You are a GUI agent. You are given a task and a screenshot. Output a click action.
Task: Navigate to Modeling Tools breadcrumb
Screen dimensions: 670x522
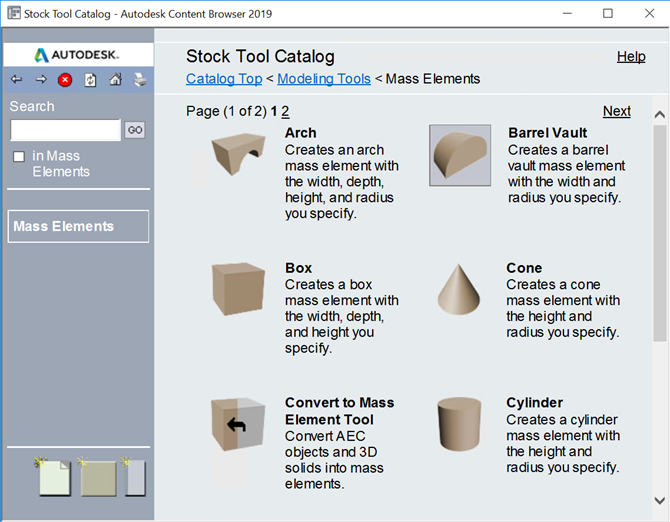coord(324,79)
